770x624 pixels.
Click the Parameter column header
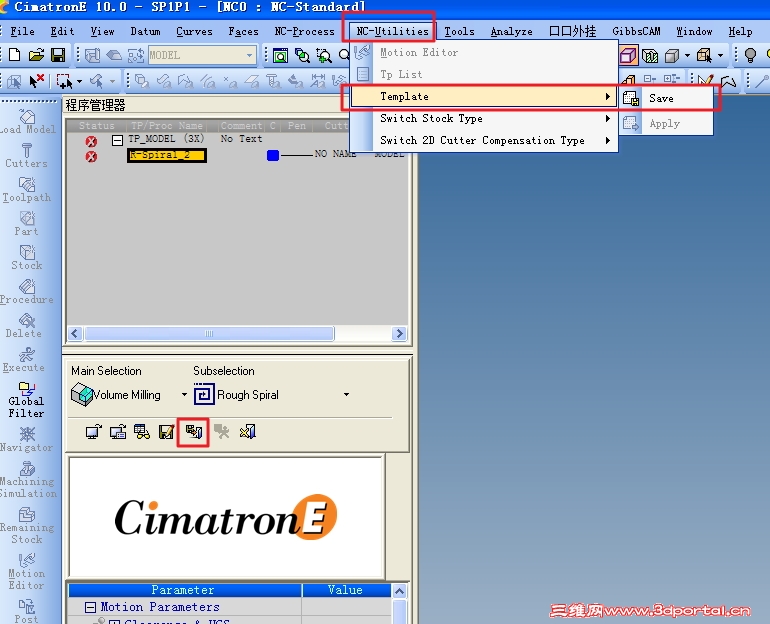(x=185, y=590)
